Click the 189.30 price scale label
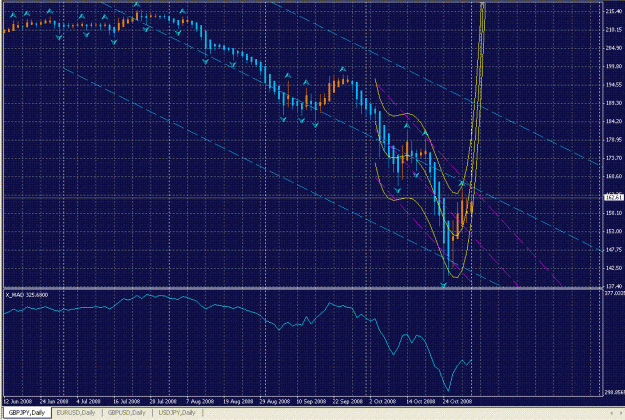 tap(613, 103)
